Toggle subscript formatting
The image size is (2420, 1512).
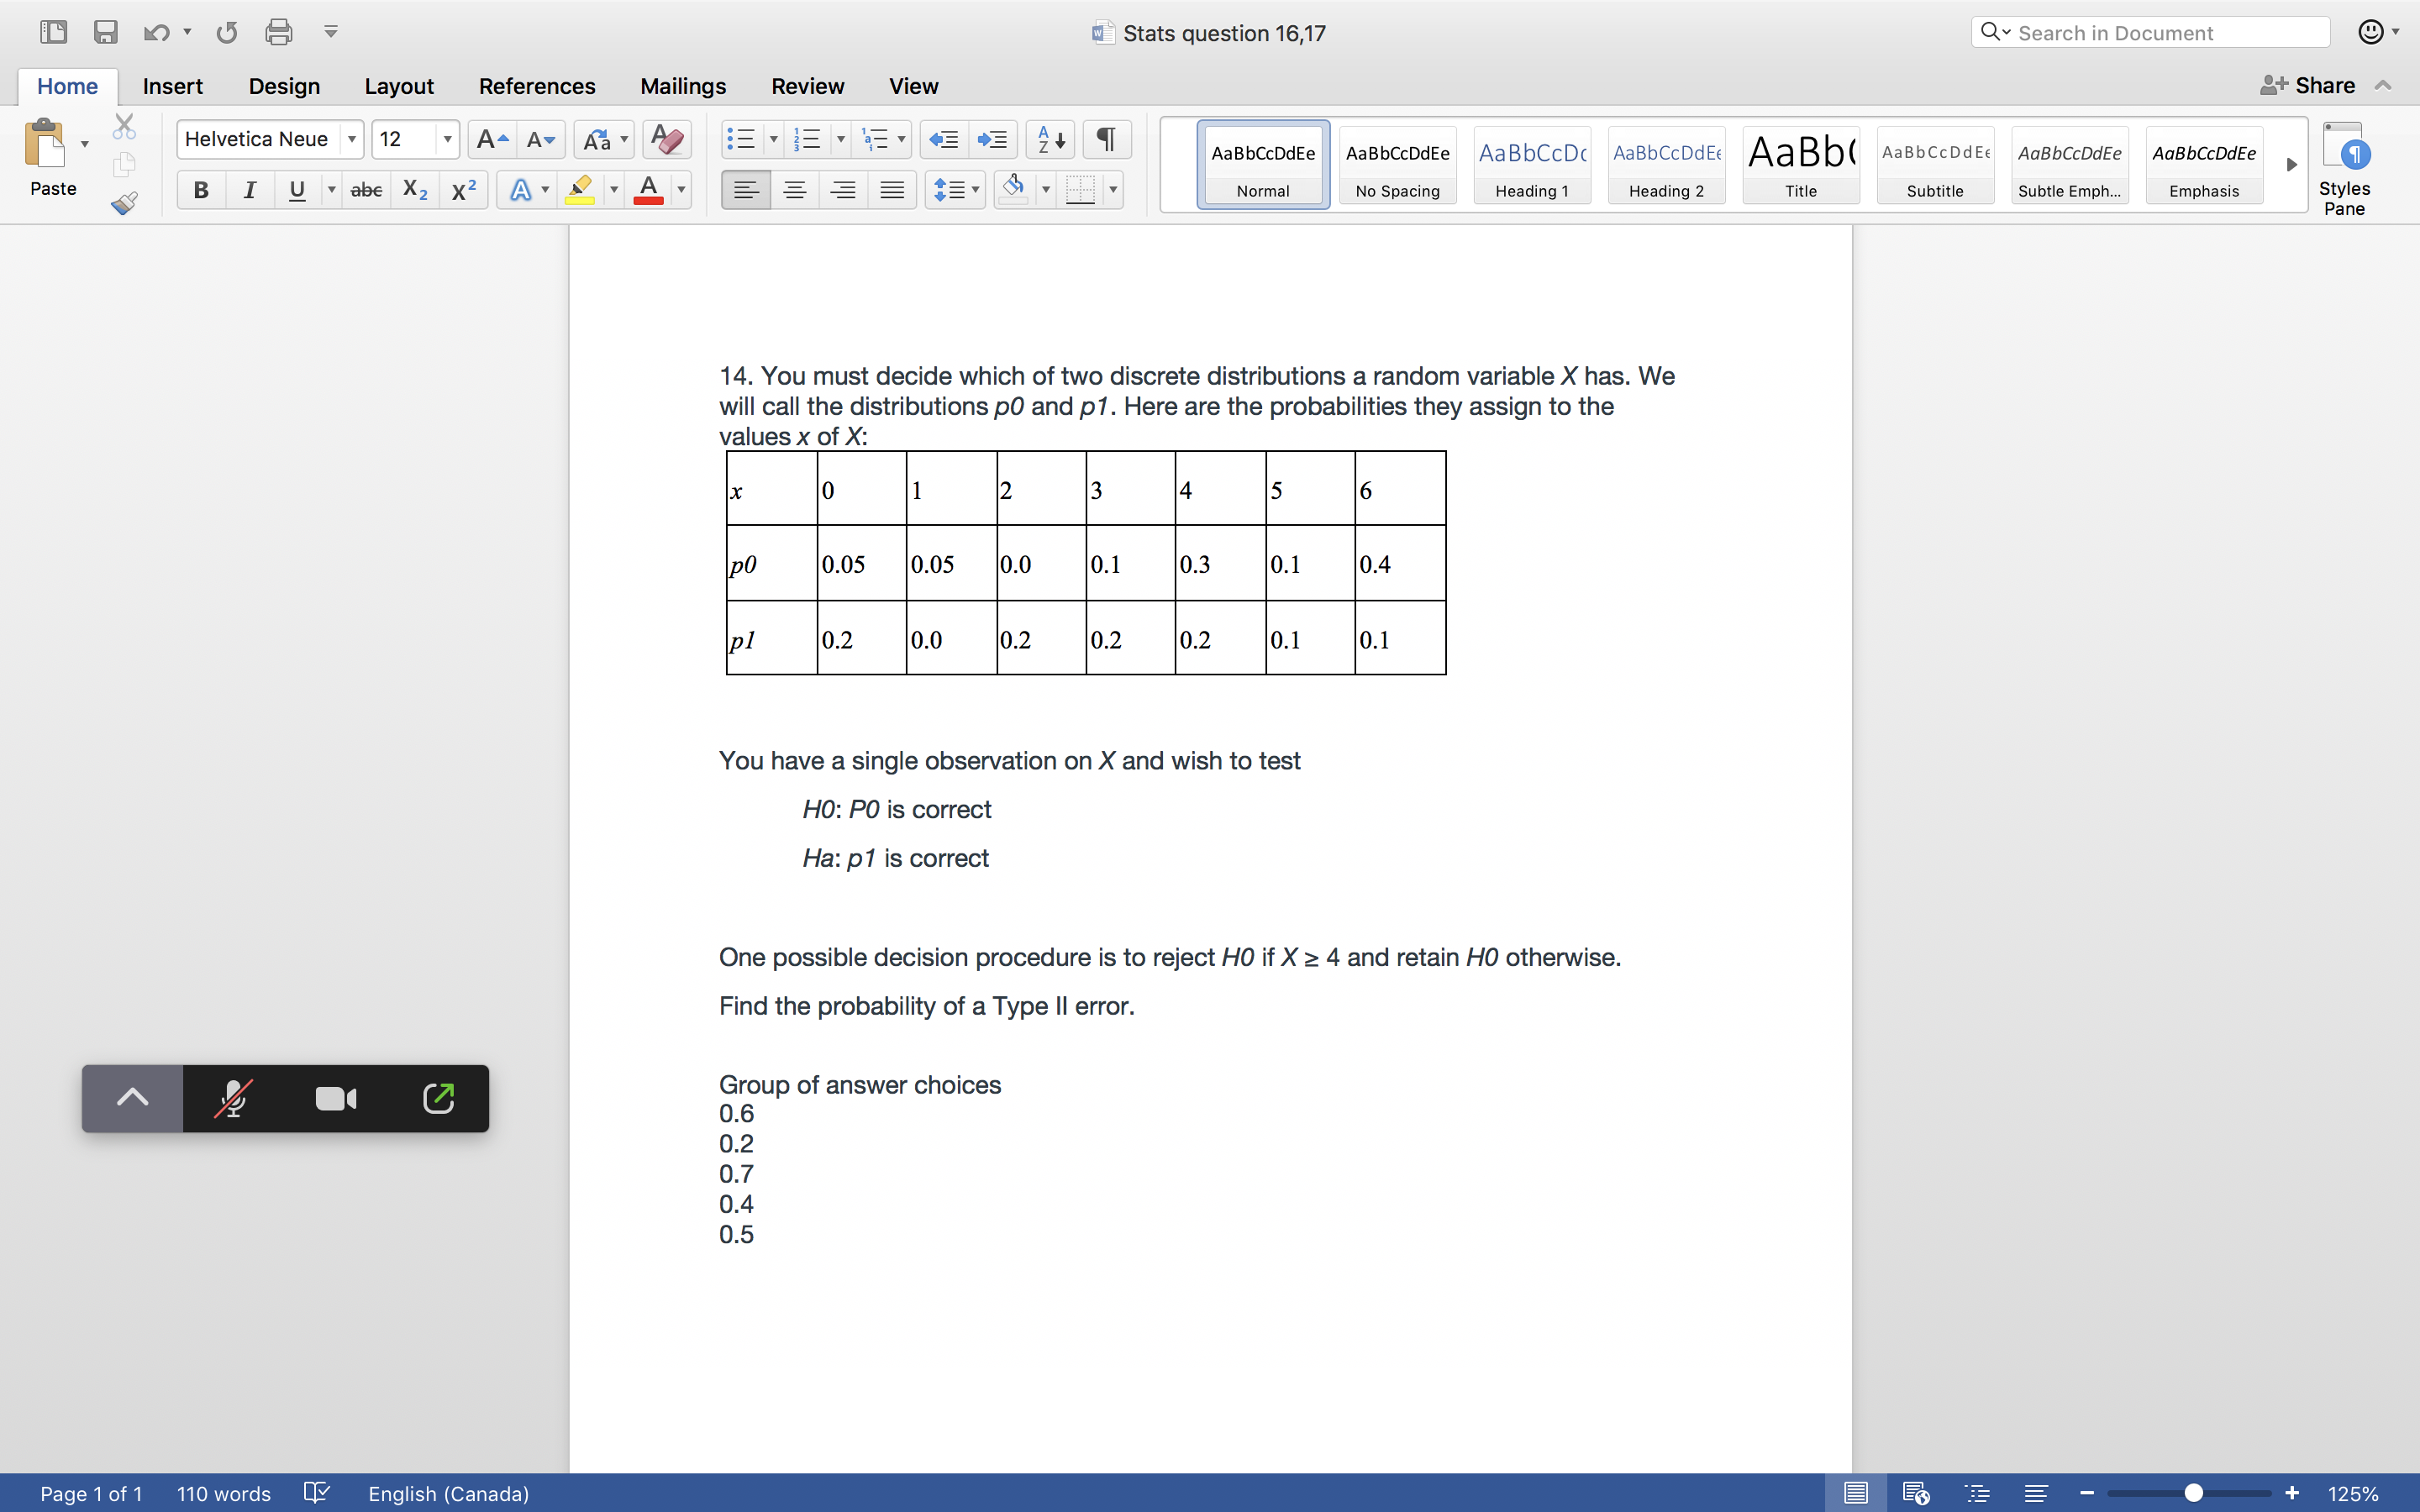(414, 189)
